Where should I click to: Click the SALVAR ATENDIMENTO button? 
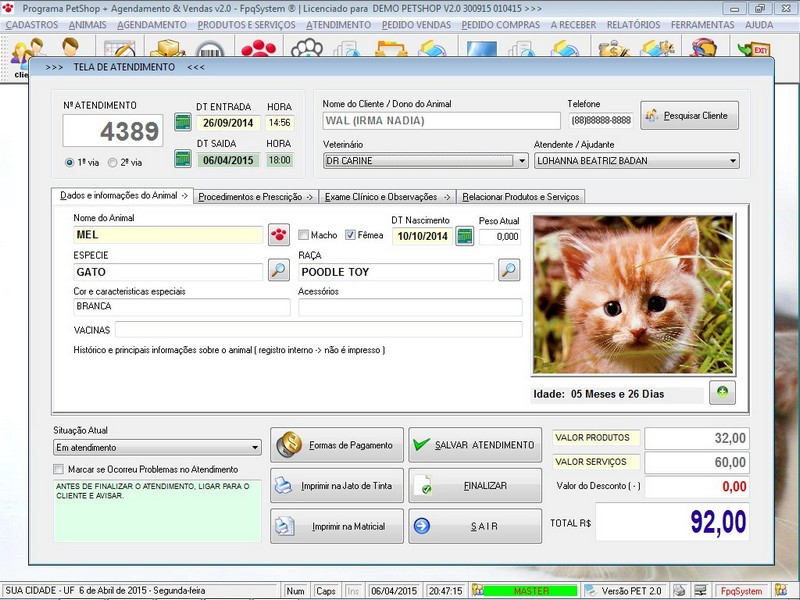pyautogui.click(x=474, y=445)
